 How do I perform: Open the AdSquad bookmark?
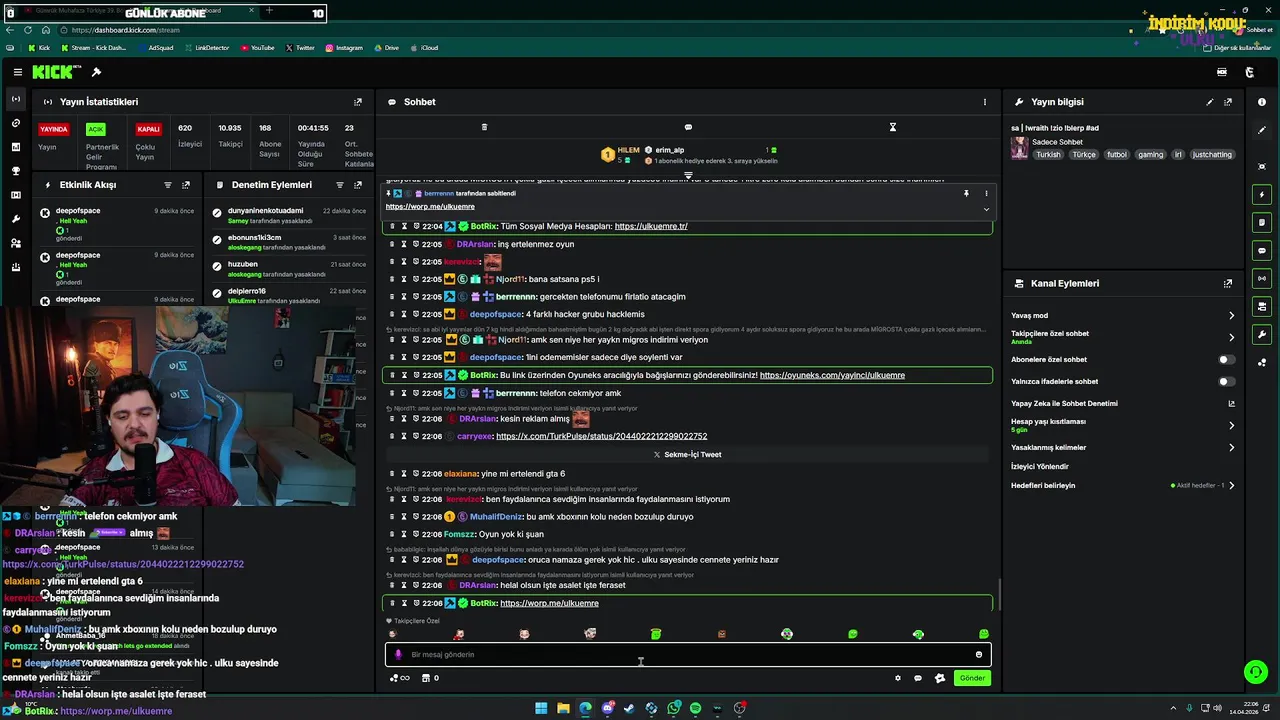click(155, 47)
